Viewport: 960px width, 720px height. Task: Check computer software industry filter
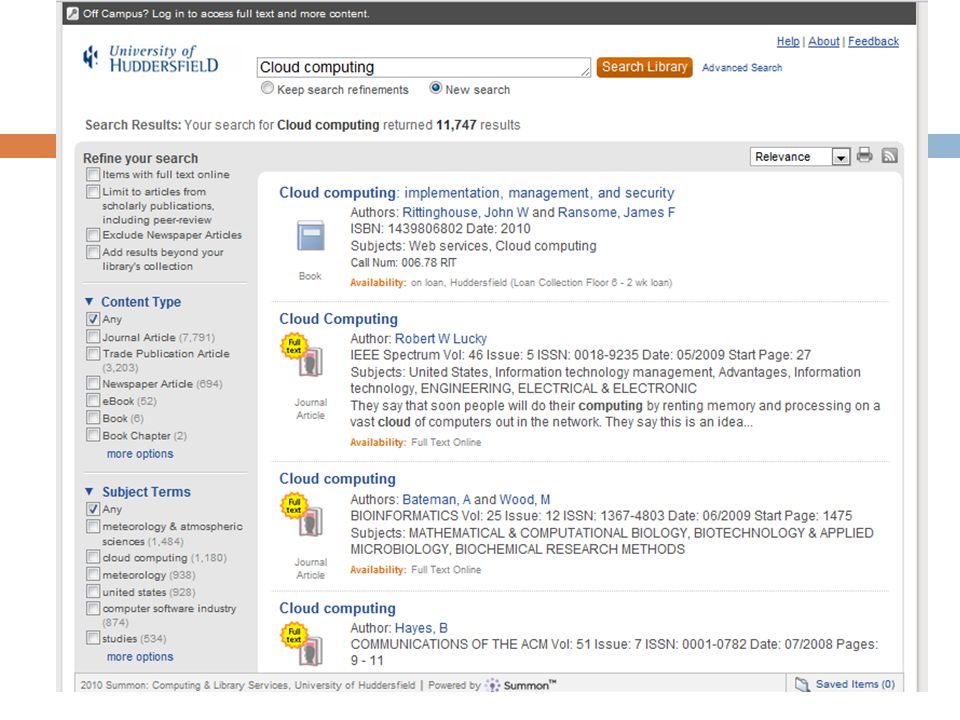click(92, 609)
